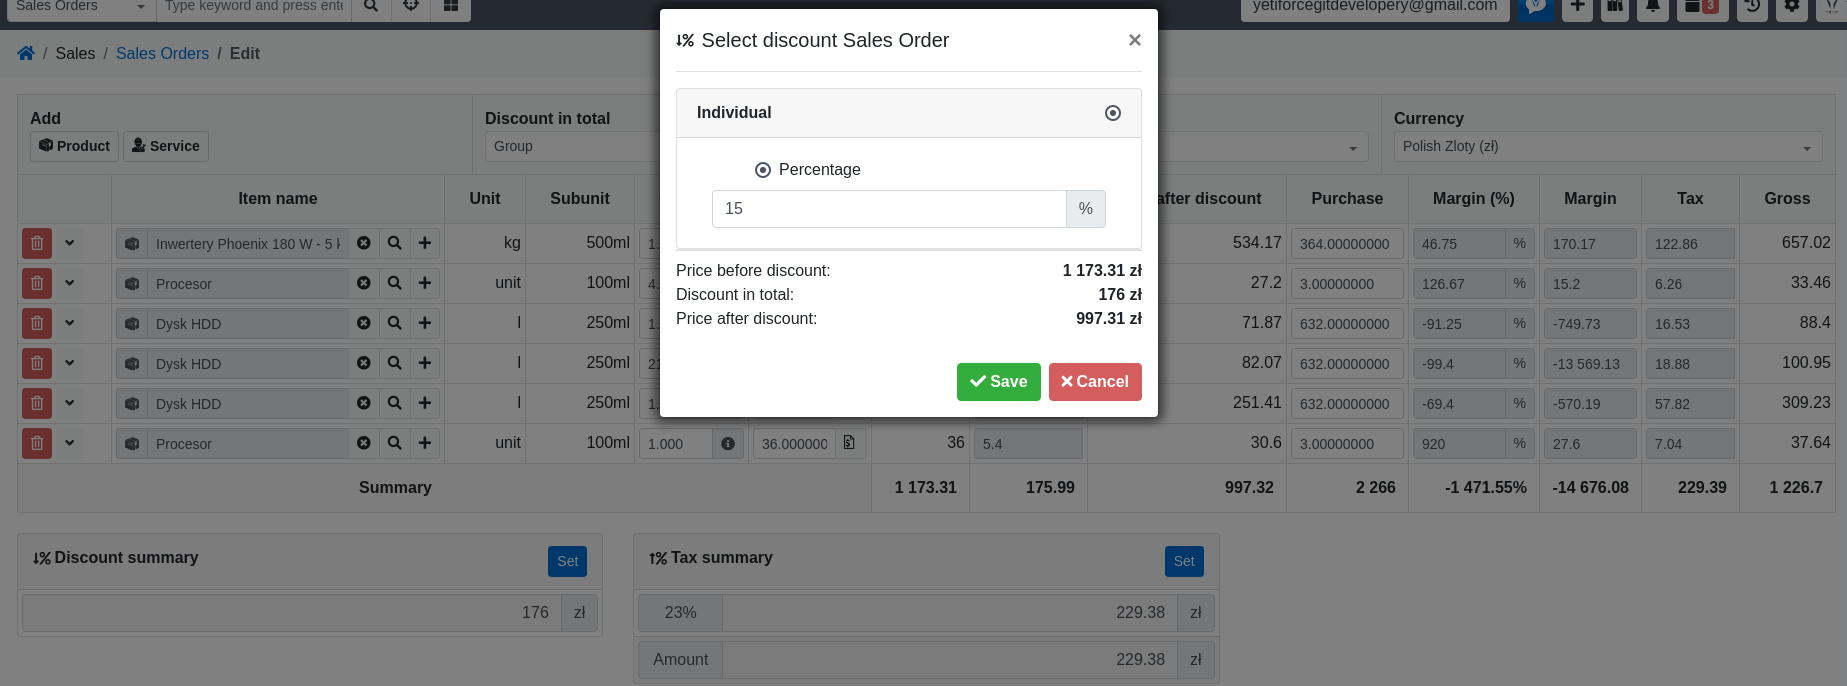
Task: Delete the Dysk HDD row with gross 309.23
Action: coord(37,403)
